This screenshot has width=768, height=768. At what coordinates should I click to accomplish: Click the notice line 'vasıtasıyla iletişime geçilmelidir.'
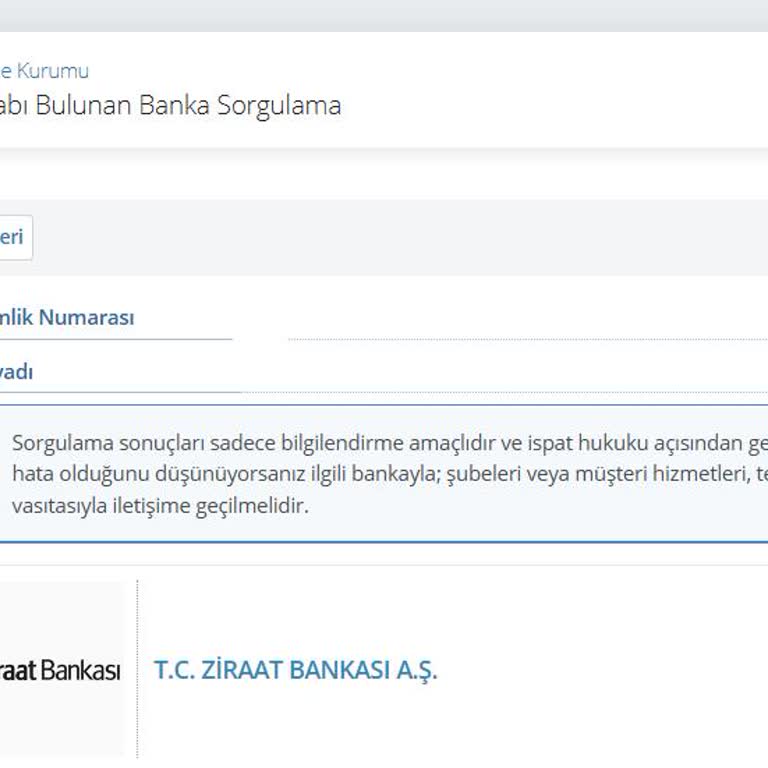coord(161,505)
